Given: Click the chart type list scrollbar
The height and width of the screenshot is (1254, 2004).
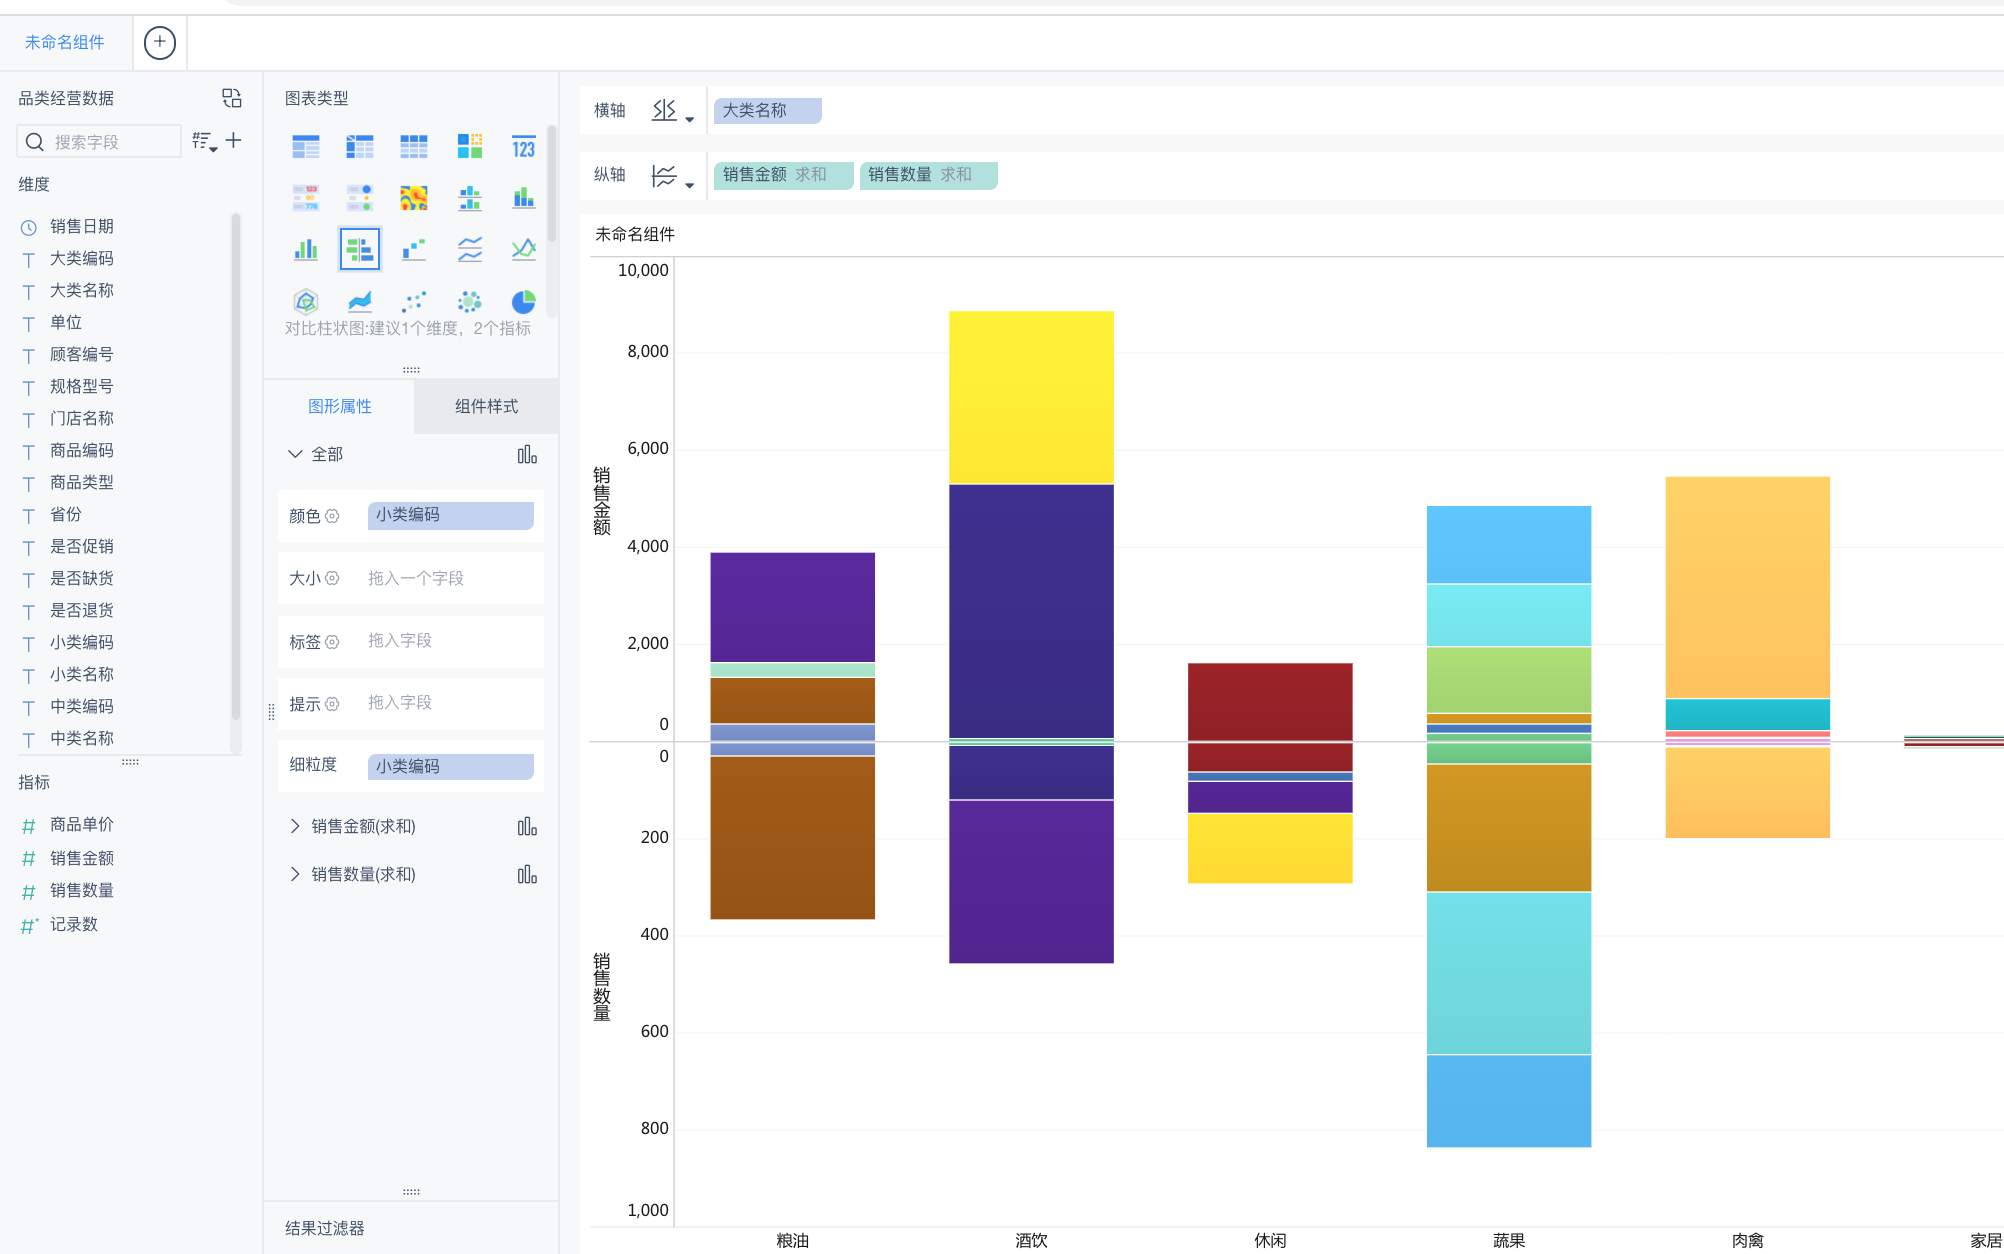Looking at the screenshot, I should 552,185.
